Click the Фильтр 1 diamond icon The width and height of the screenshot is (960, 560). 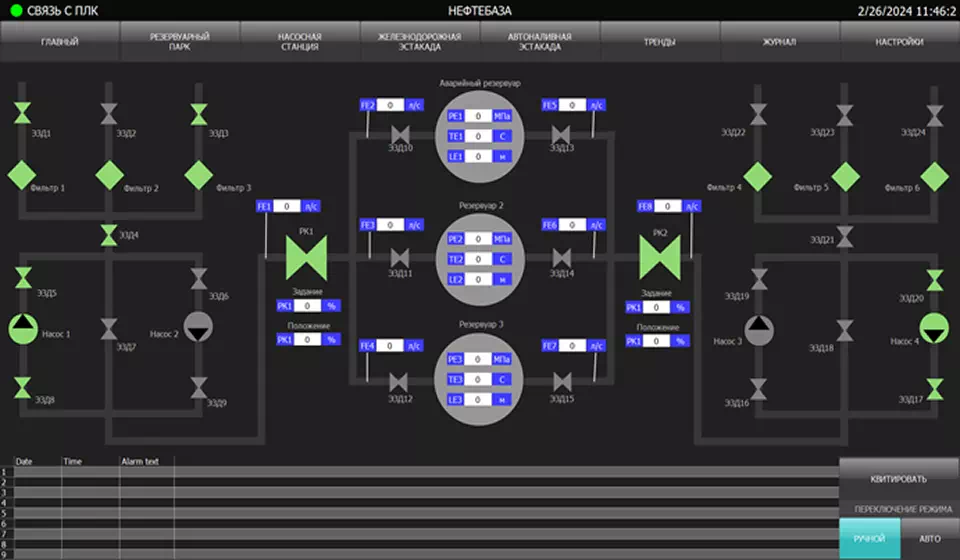point(22,175)
